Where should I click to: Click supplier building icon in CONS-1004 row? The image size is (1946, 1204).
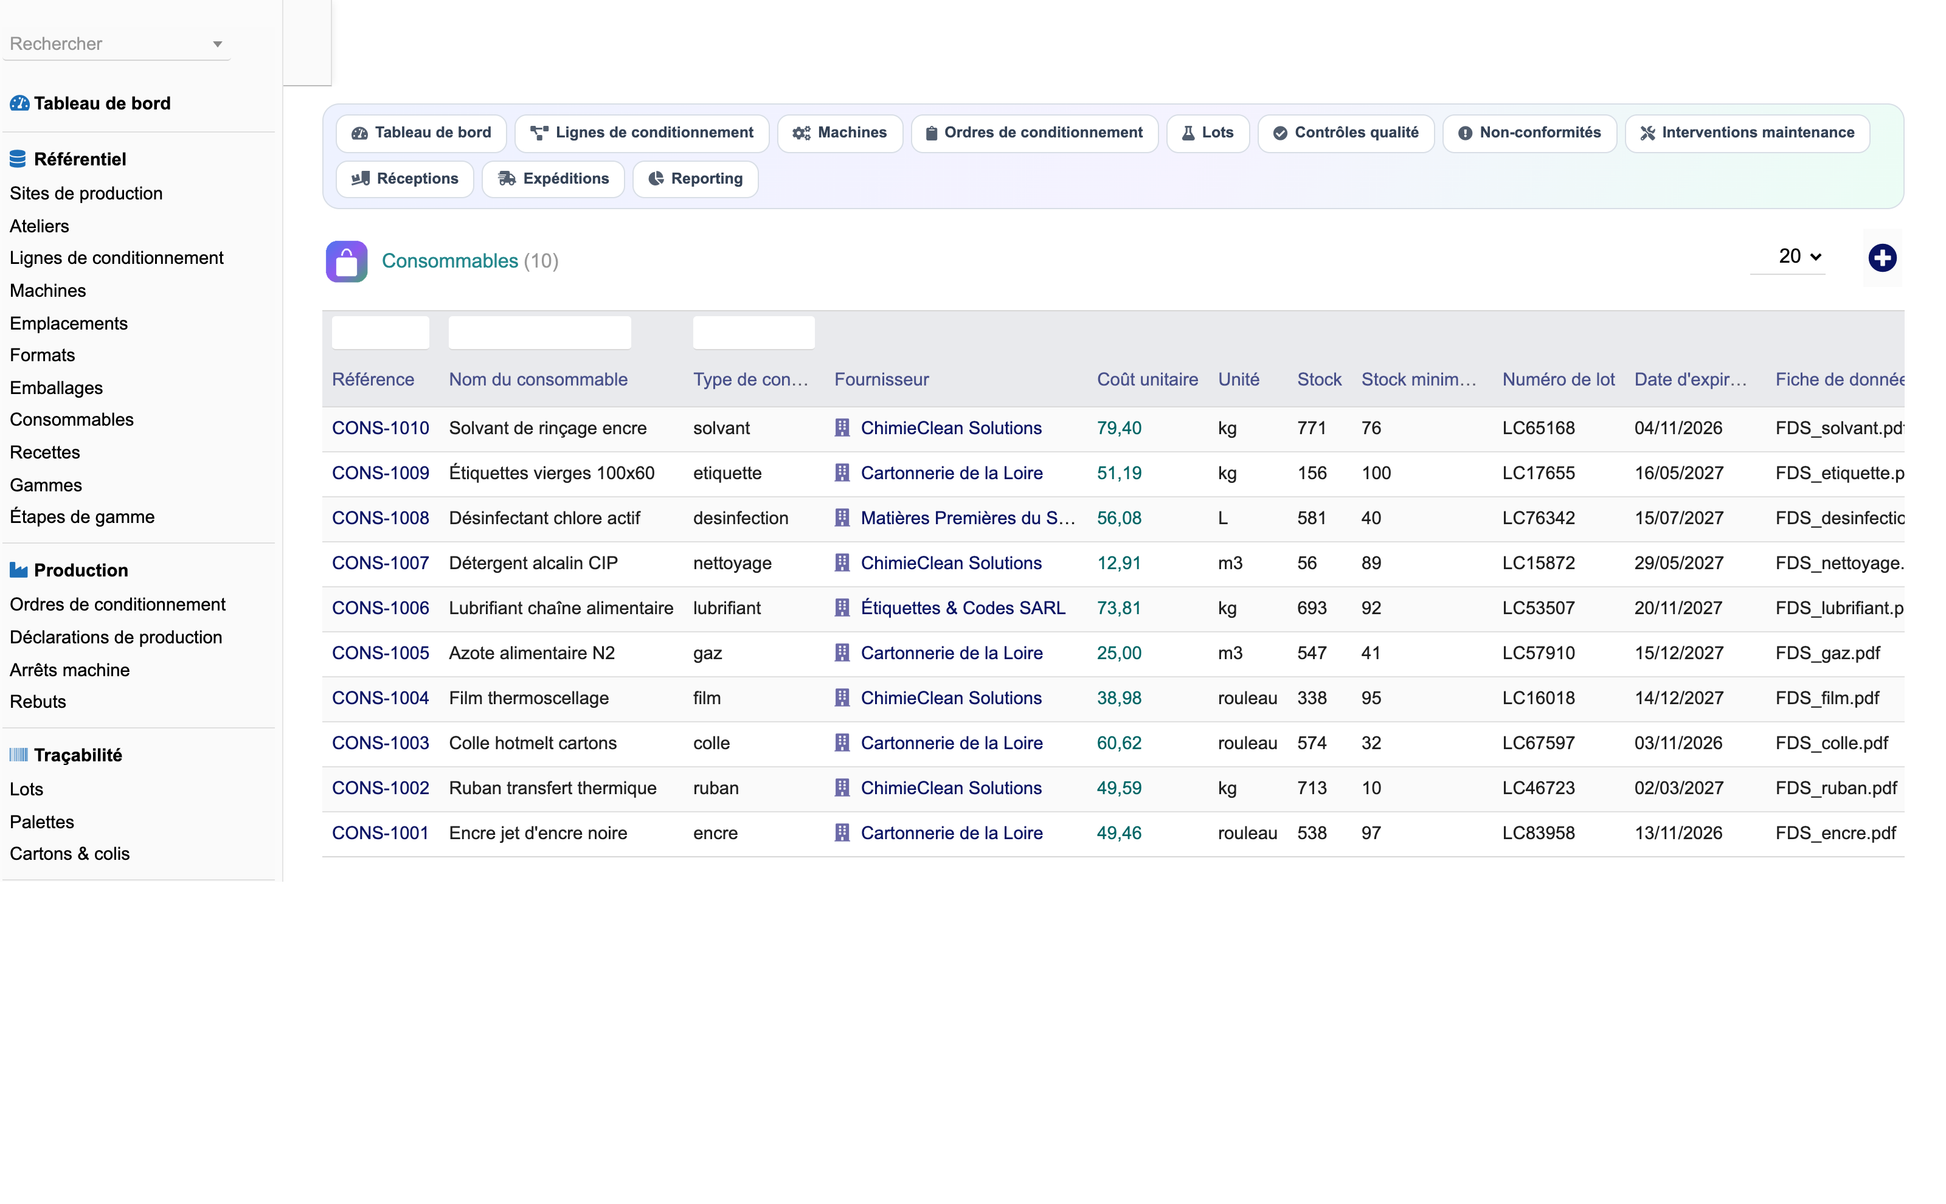(x=842, y=698)
